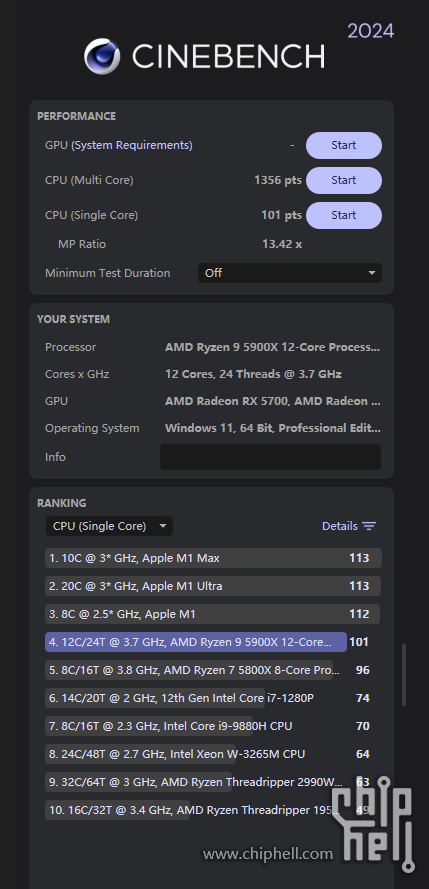Click the Info text input field
This screenshot has height=889, width=429.
(x=270, y=457)
